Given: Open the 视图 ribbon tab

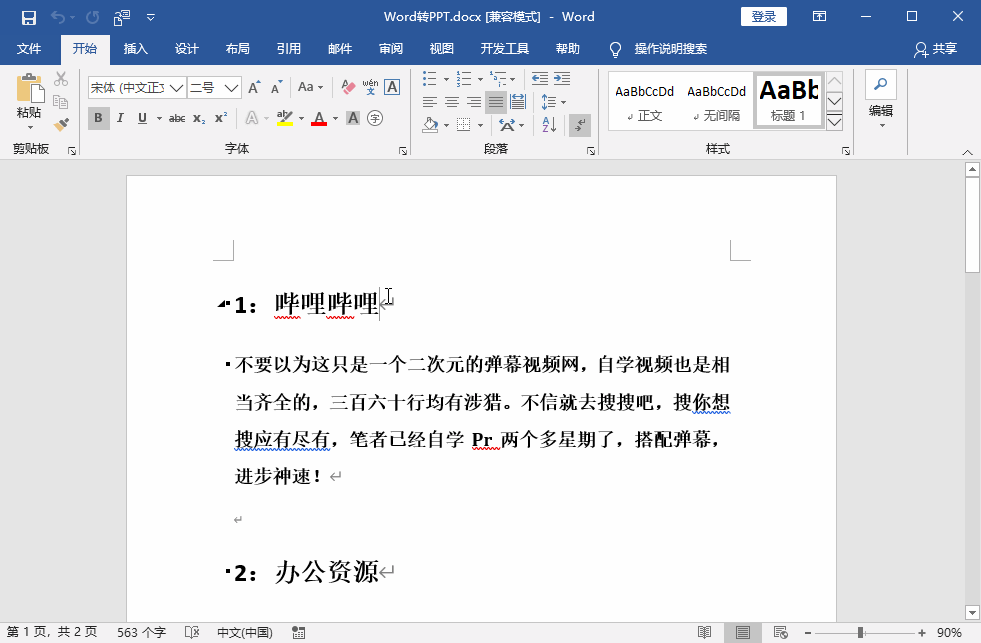Looking at the screenshot, I should point(441,48).
